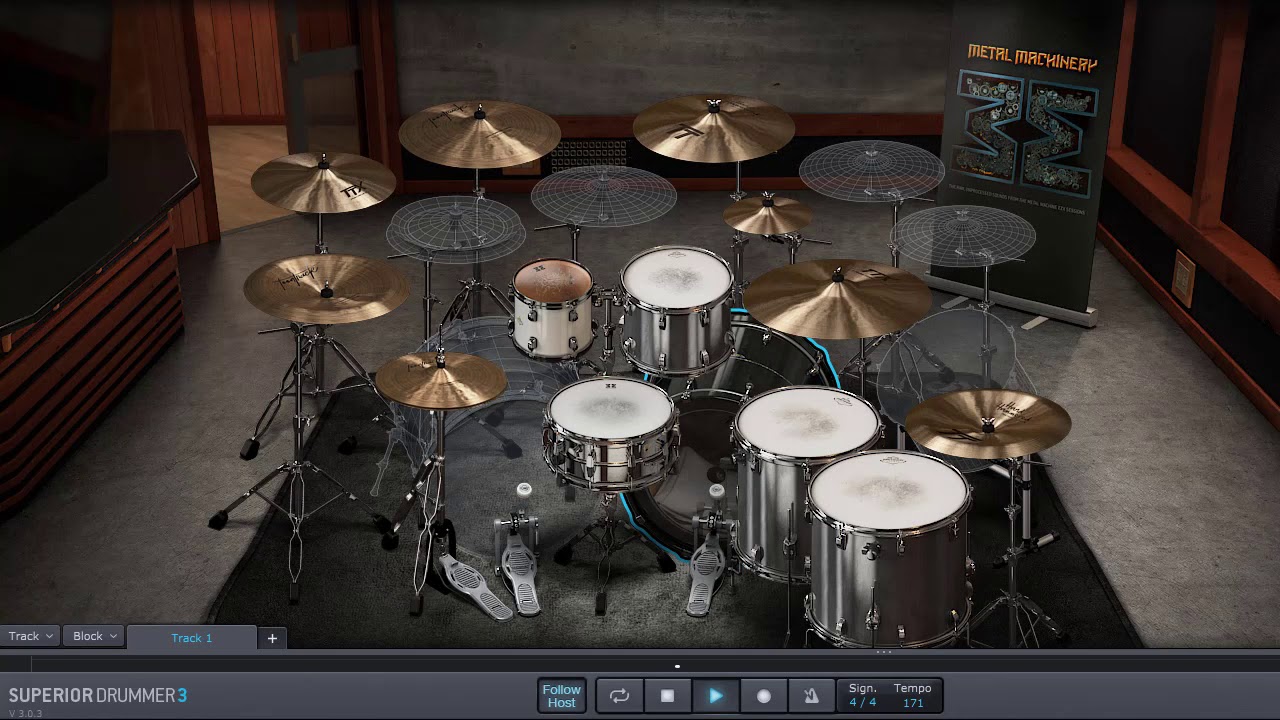Viewport: 1280px width, 720px height.
Task: Select the Track 1 tab
Action: click(x=191, y=637)
